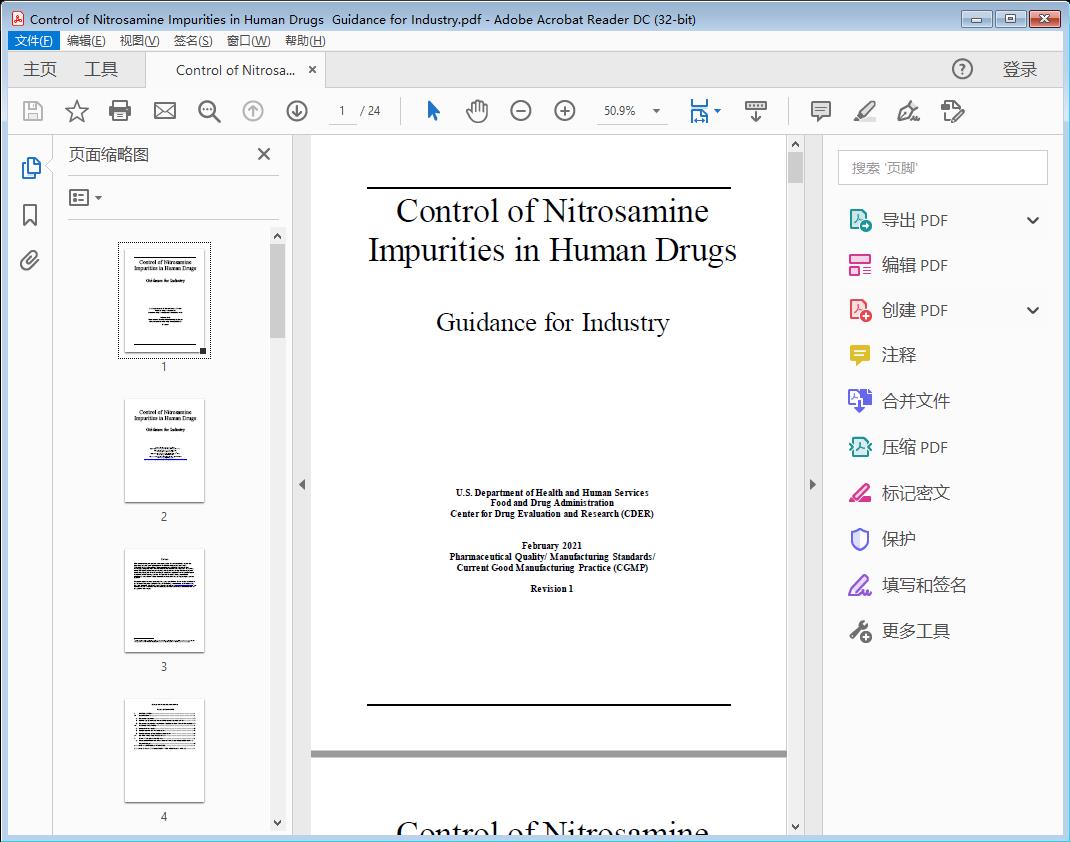Select the Control of Nitrosa... document tab

[x=235, y=70]
